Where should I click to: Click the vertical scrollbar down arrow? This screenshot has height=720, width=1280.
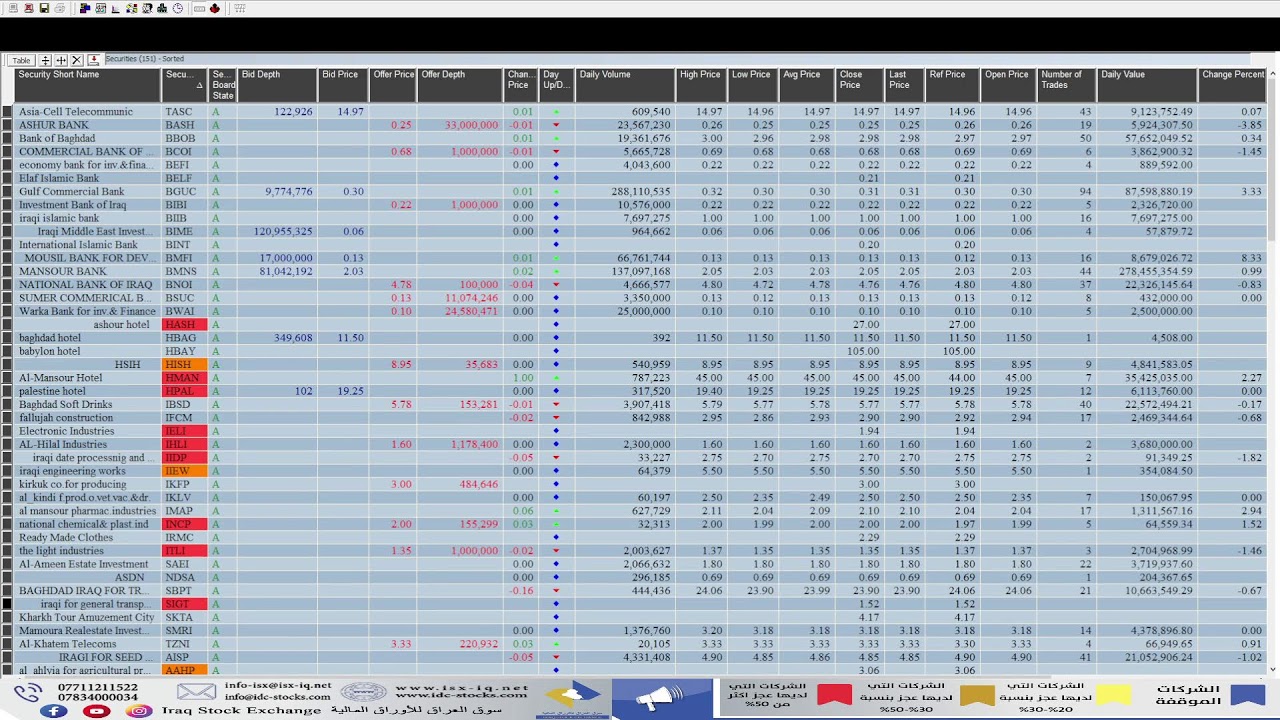pyautogui.click(x=1273, y=670)
